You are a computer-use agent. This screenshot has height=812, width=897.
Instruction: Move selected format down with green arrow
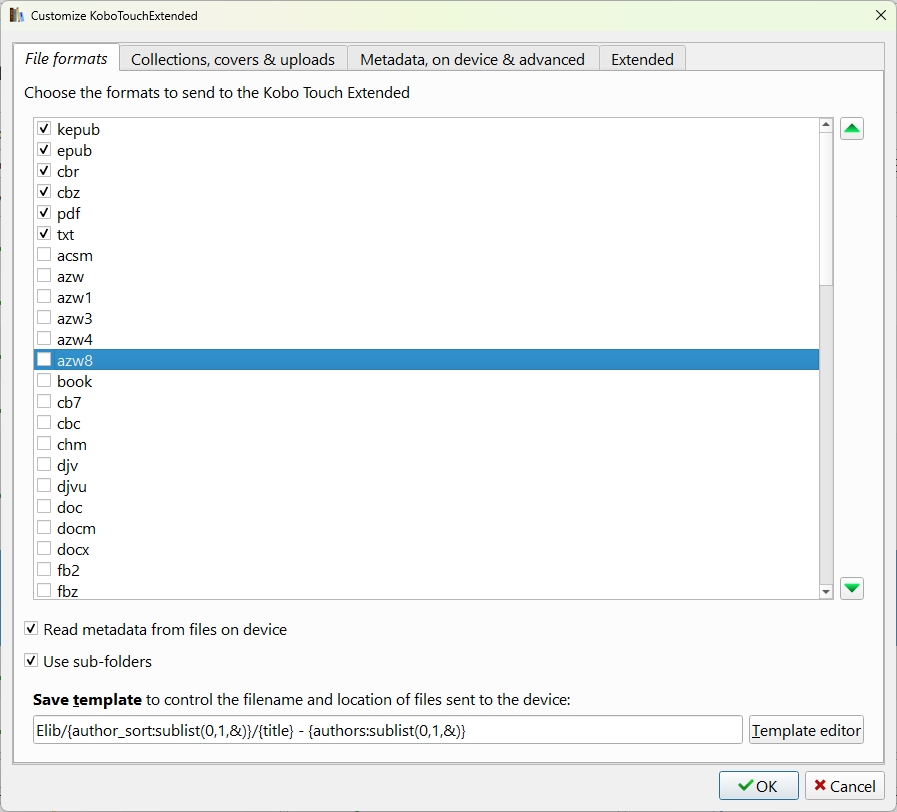pos(851,588)
